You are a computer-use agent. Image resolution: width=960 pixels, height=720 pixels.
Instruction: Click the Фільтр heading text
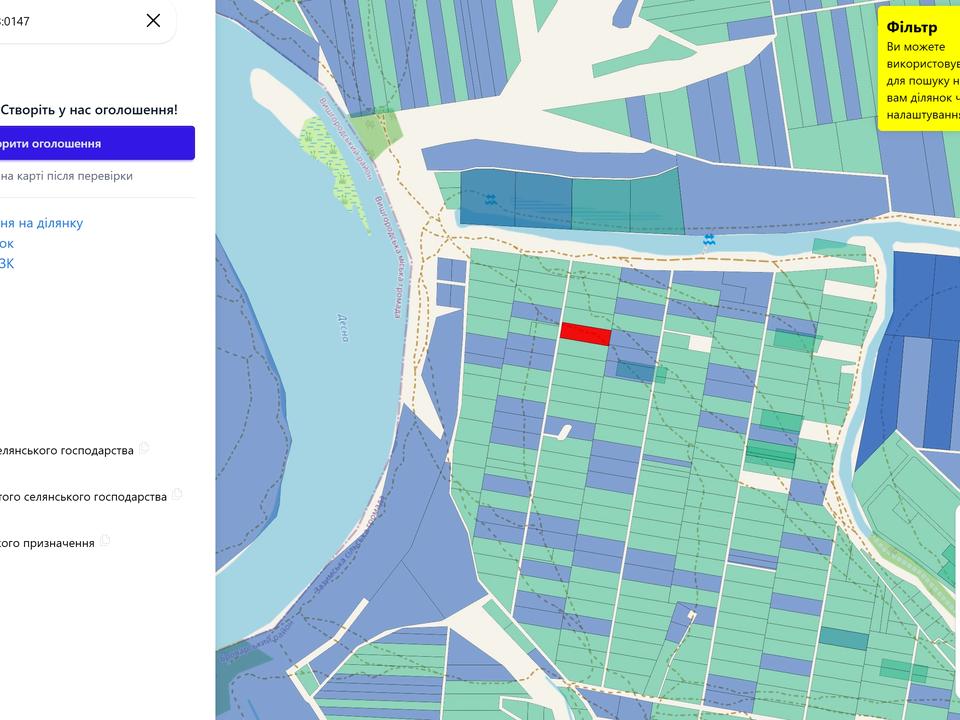click(912, 28)
